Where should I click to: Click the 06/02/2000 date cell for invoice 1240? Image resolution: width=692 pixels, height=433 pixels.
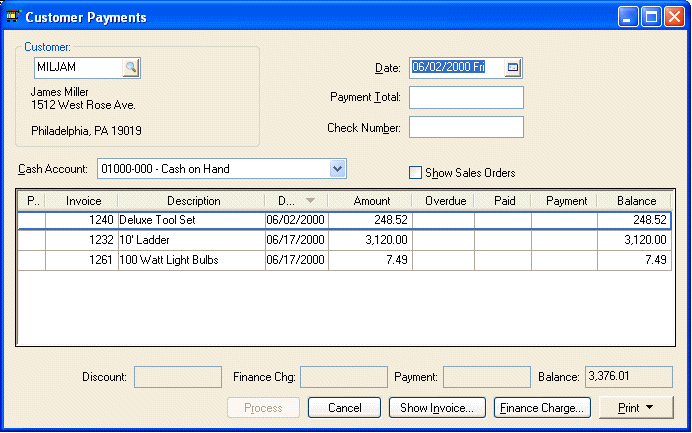coord(297,220)
